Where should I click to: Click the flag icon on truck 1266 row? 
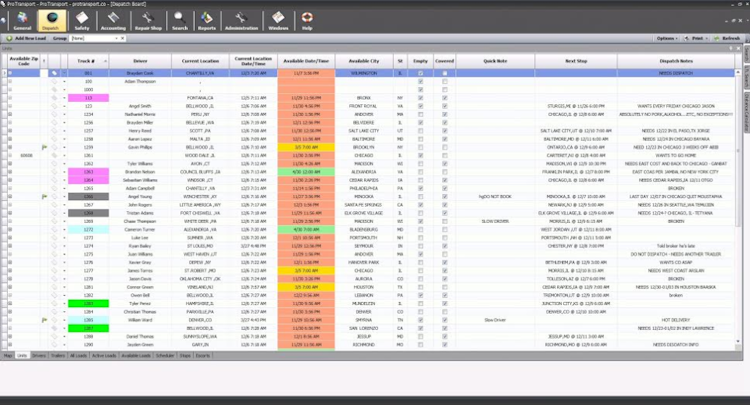[44, 197]
